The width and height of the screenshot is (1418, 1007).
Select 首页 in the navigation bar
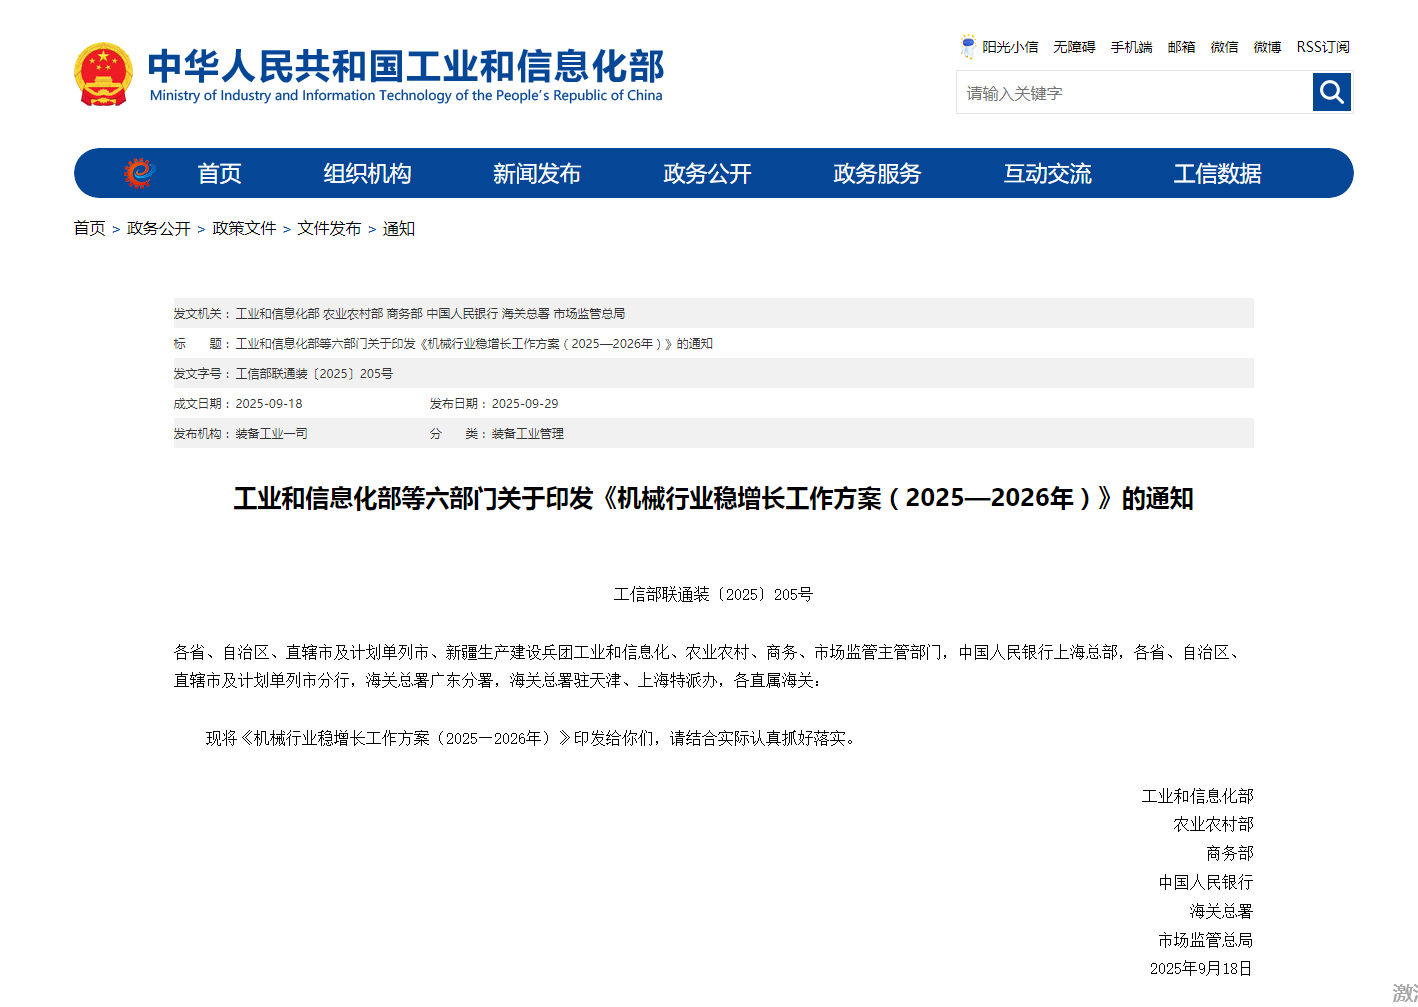point(219,172)
